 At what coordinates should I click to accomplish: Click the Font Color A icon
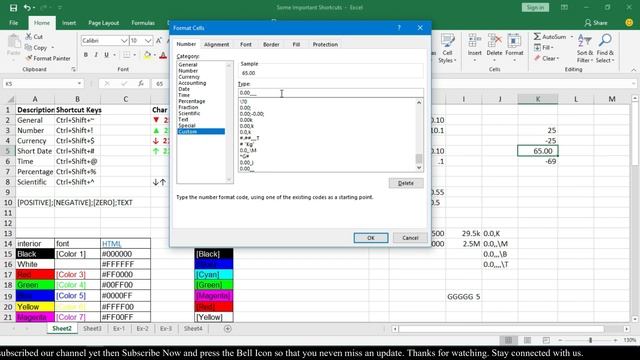coord(163,55)
